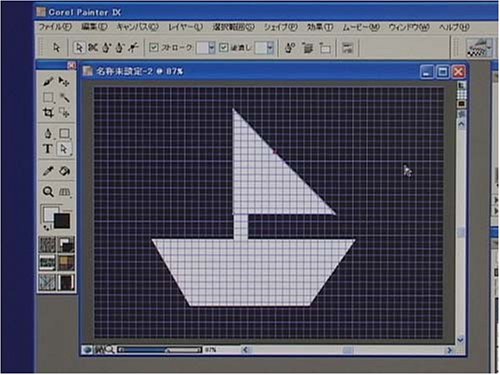This screenshot has height=375, width=500.
Task: Open the キャンバス (Canvas) menu
Action: 137,27
